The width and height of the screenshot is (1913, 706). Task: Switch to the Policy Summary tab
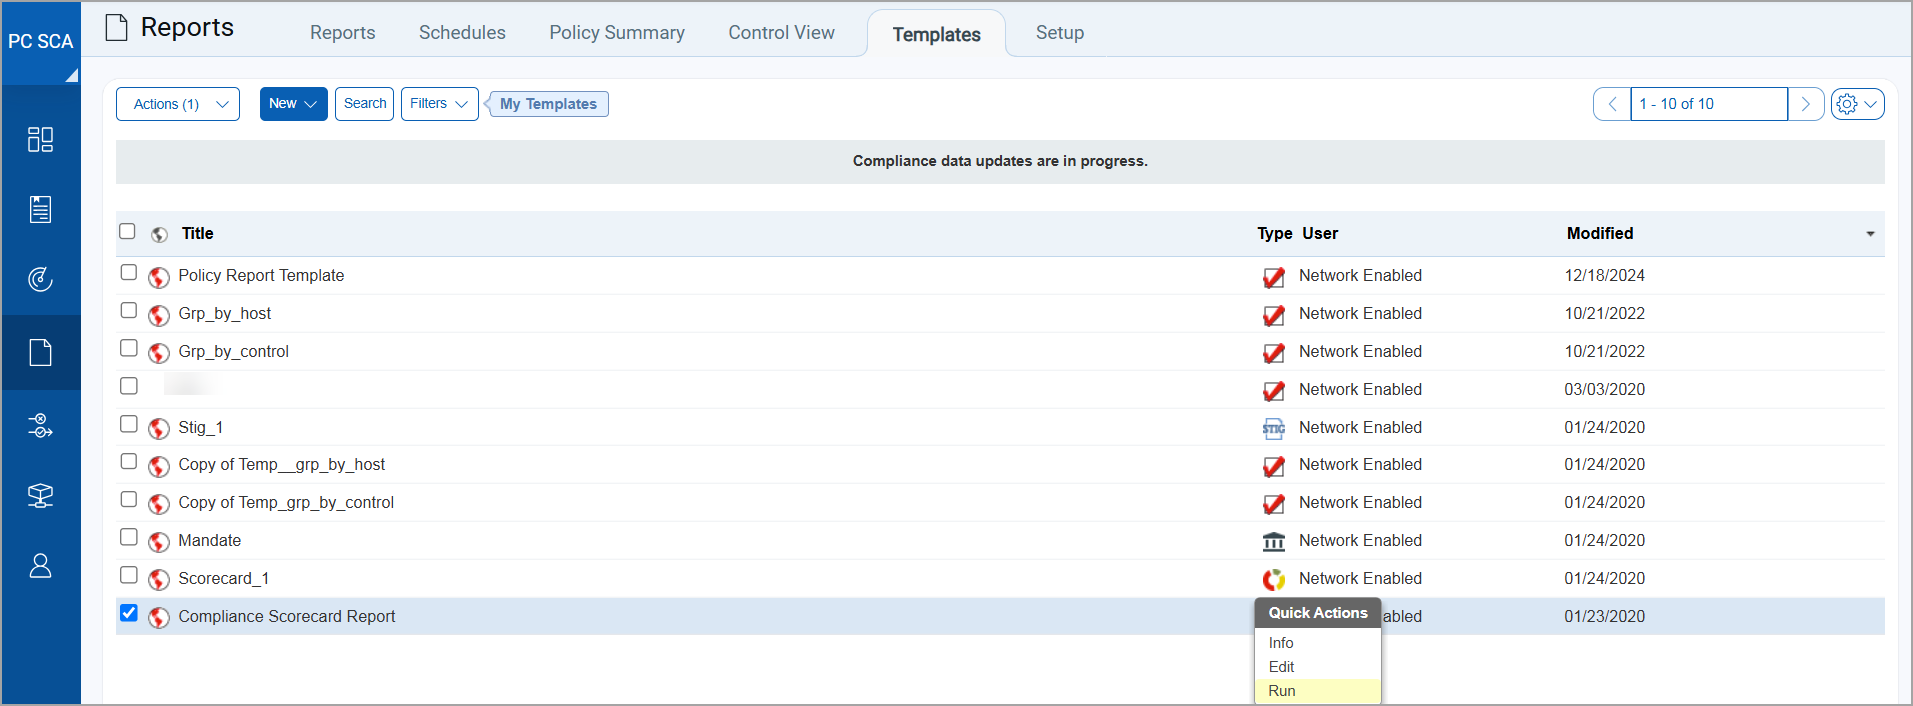617,33
